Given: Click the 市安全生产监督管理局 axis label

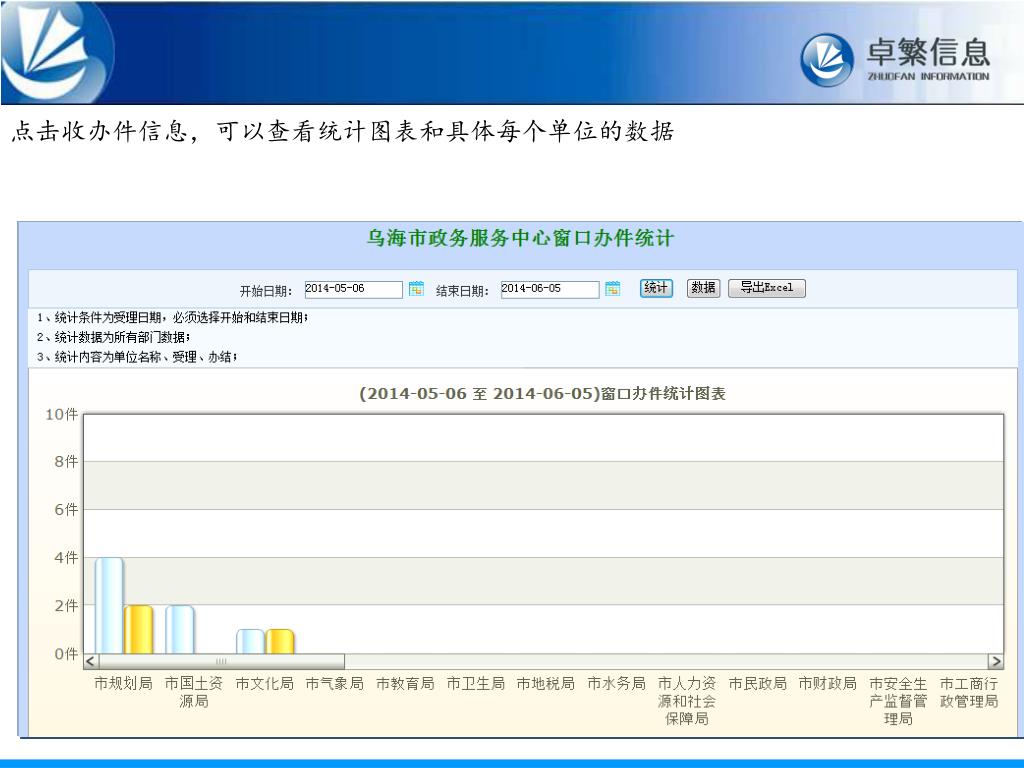Looking at the screenshot, I should pos(899,701).
